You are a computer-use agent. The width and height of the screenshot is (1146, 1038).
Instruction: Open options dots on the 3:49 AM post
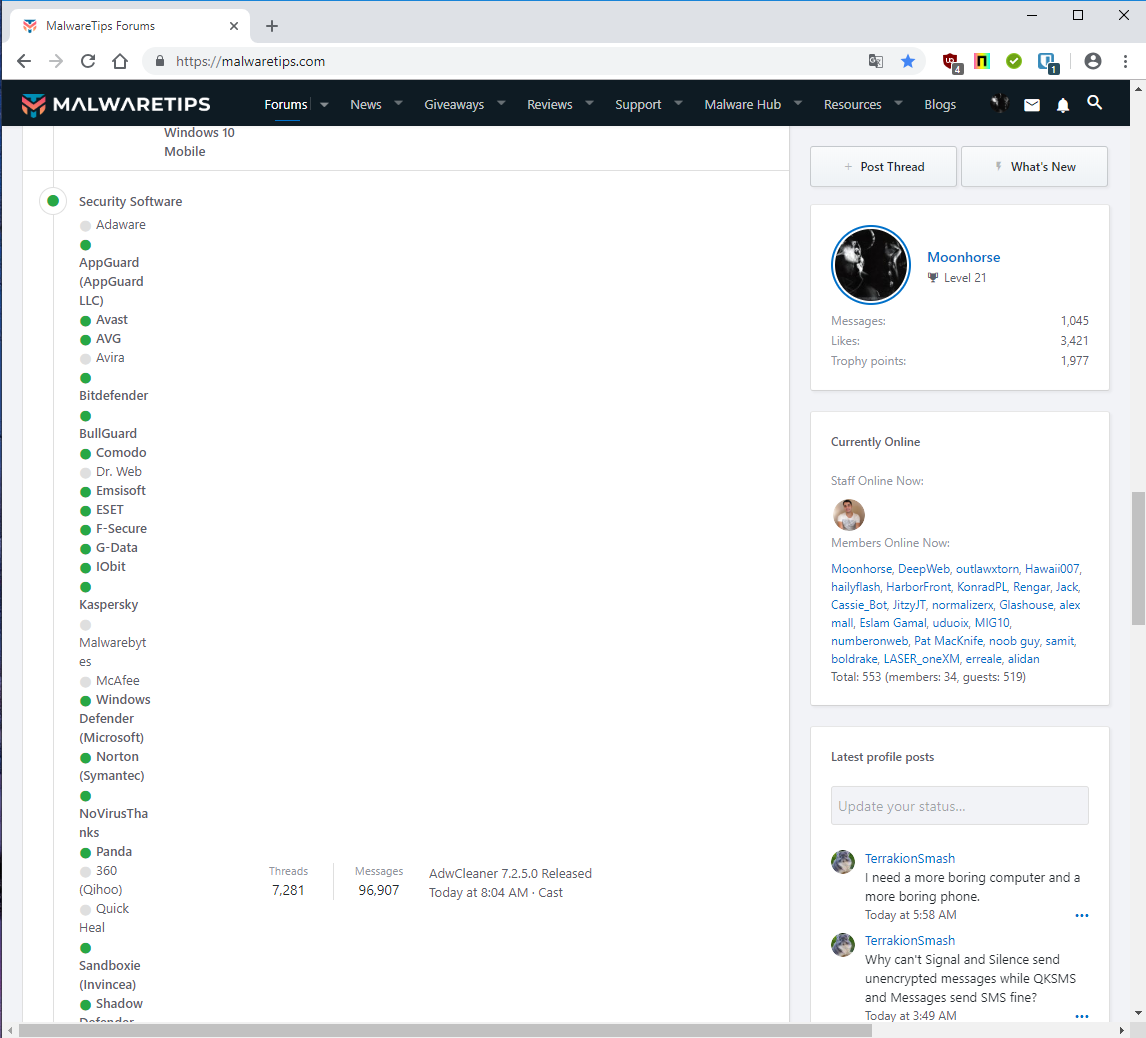1082,1017
